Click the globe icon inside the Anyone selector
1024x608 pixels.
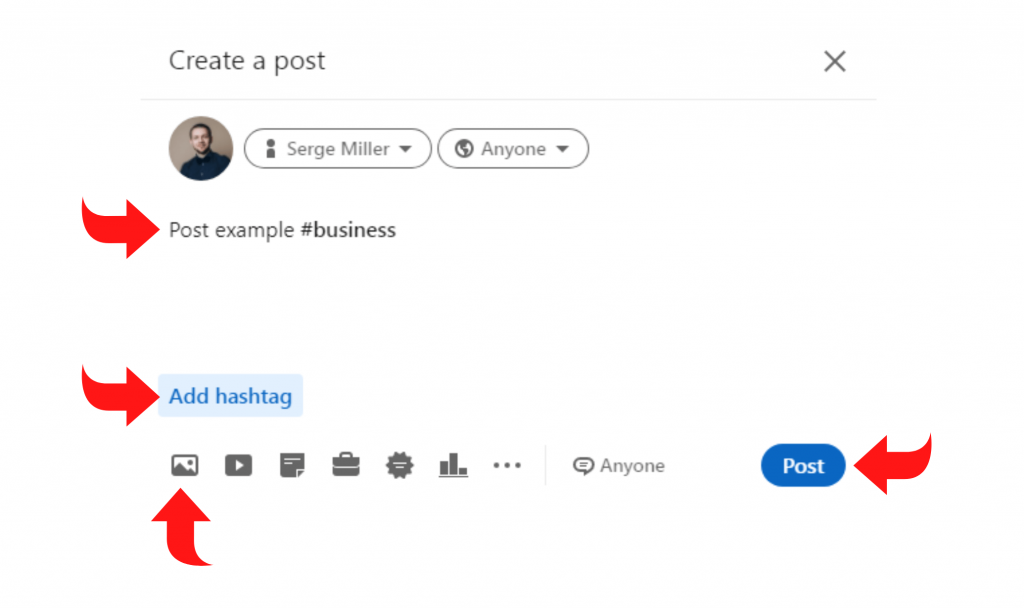(x=465, y=148)
